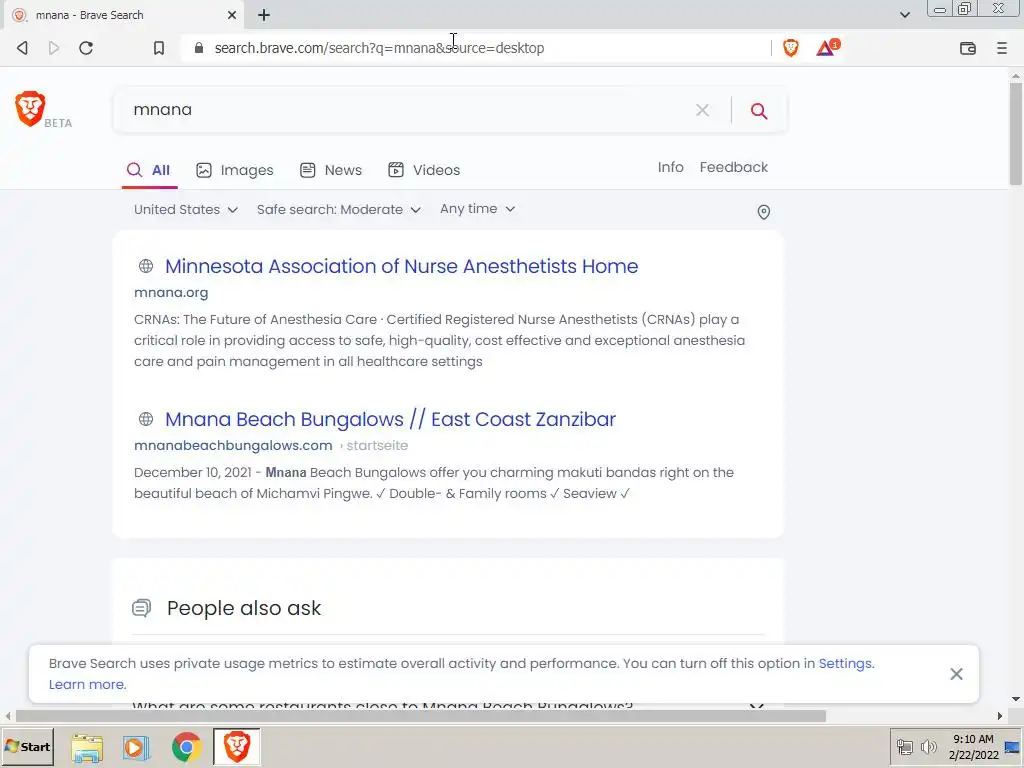Click the magnifier search submit button

point(758,110)
